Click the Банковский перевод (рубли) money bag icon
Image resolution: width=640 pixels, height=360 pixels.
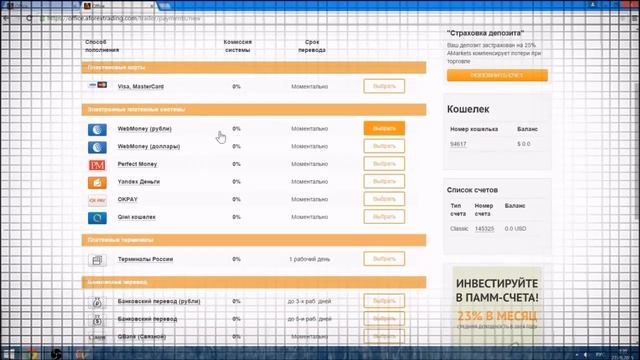coord(97,302)
